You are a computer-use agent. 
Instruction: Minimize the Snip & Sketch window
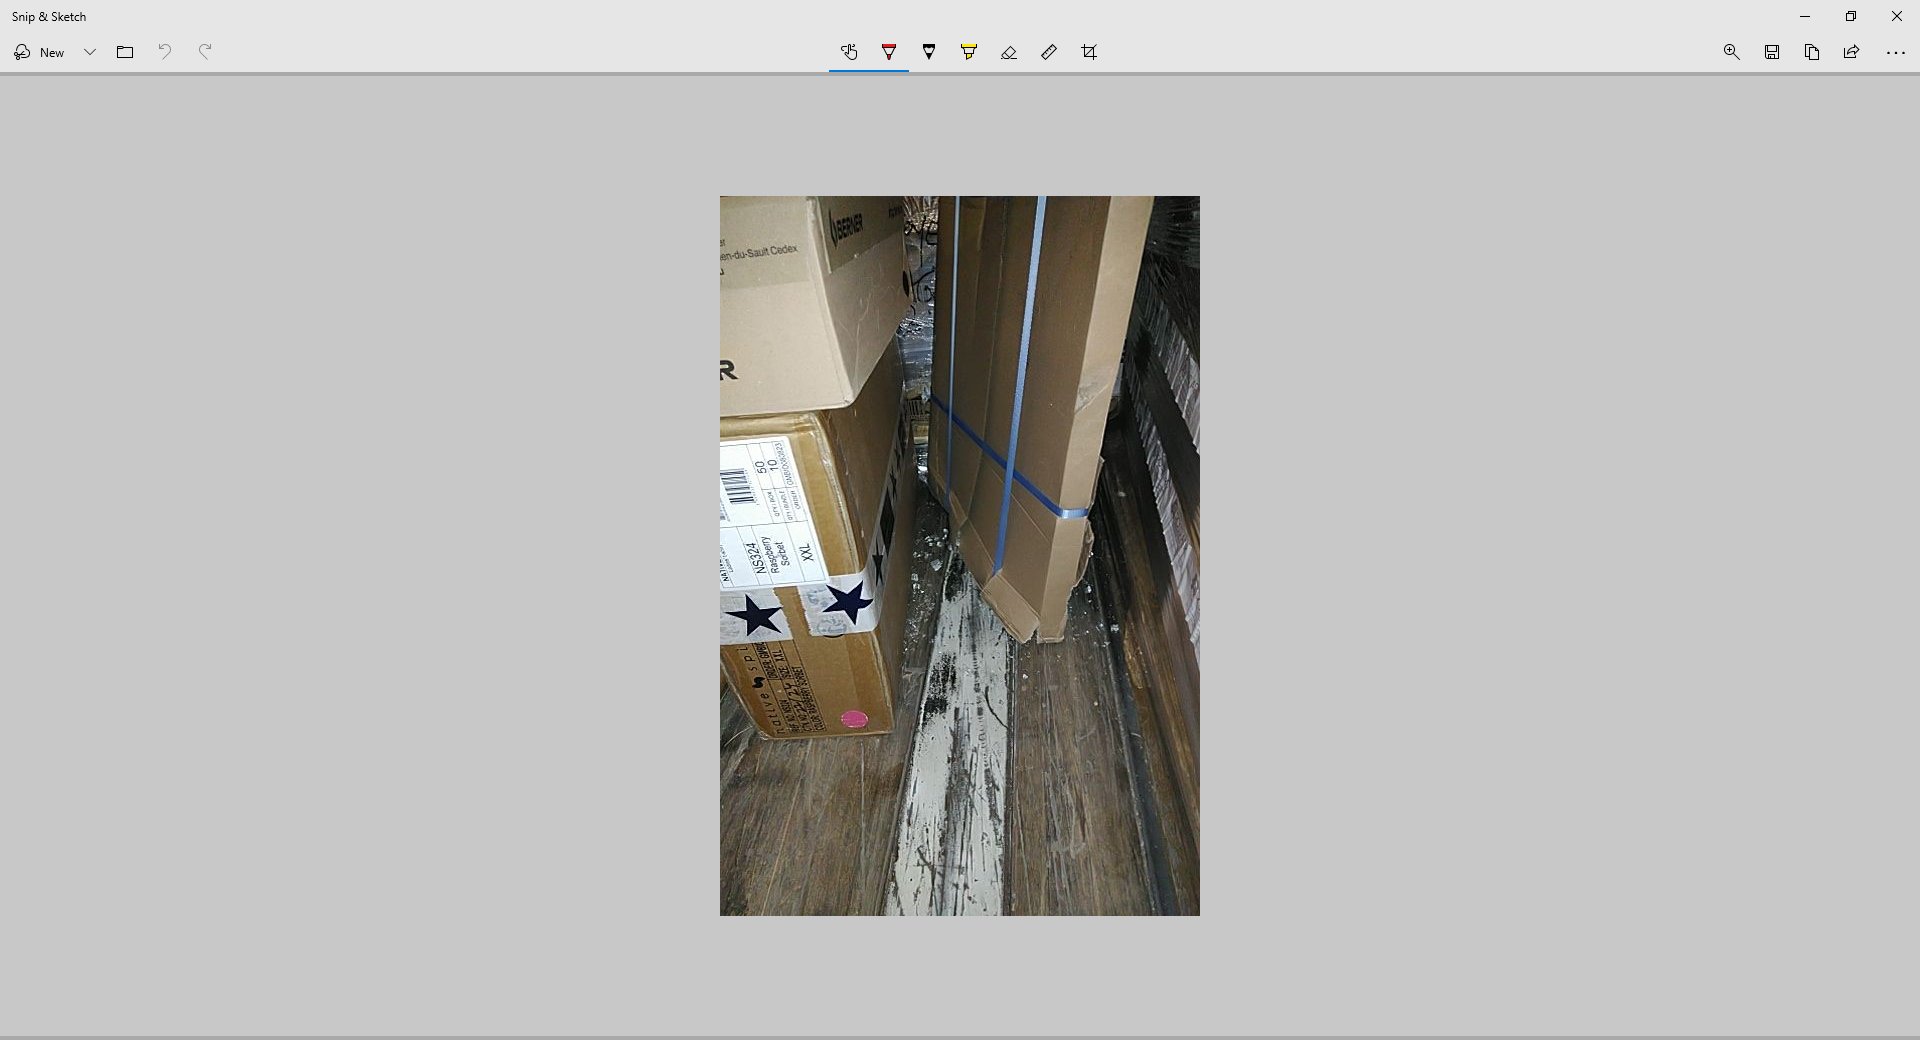(1805, 16)
